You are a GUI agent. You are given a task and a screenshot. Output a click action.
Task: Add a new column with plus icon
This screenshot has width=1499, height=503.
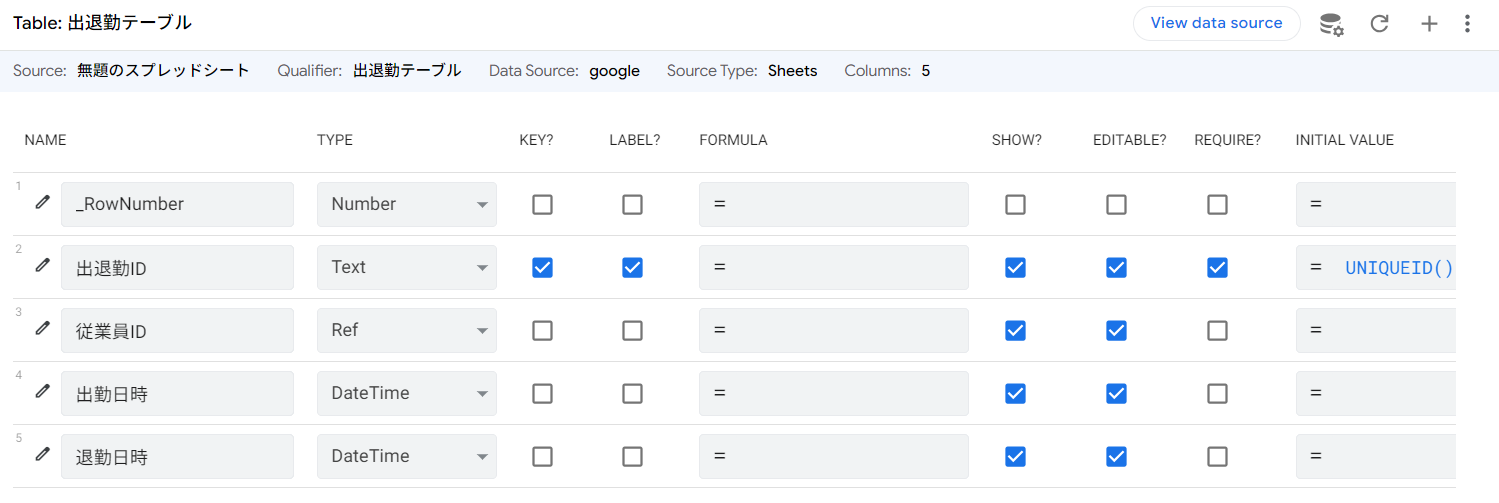[1429, 24]
